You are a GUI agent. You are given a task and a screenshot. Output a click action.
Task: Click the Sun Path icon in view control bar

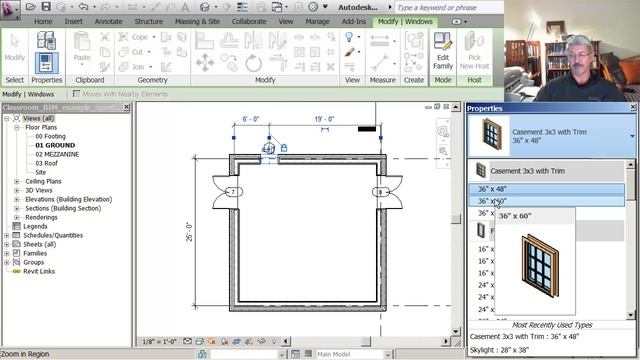pyautogui.click(x=211, y=341)
